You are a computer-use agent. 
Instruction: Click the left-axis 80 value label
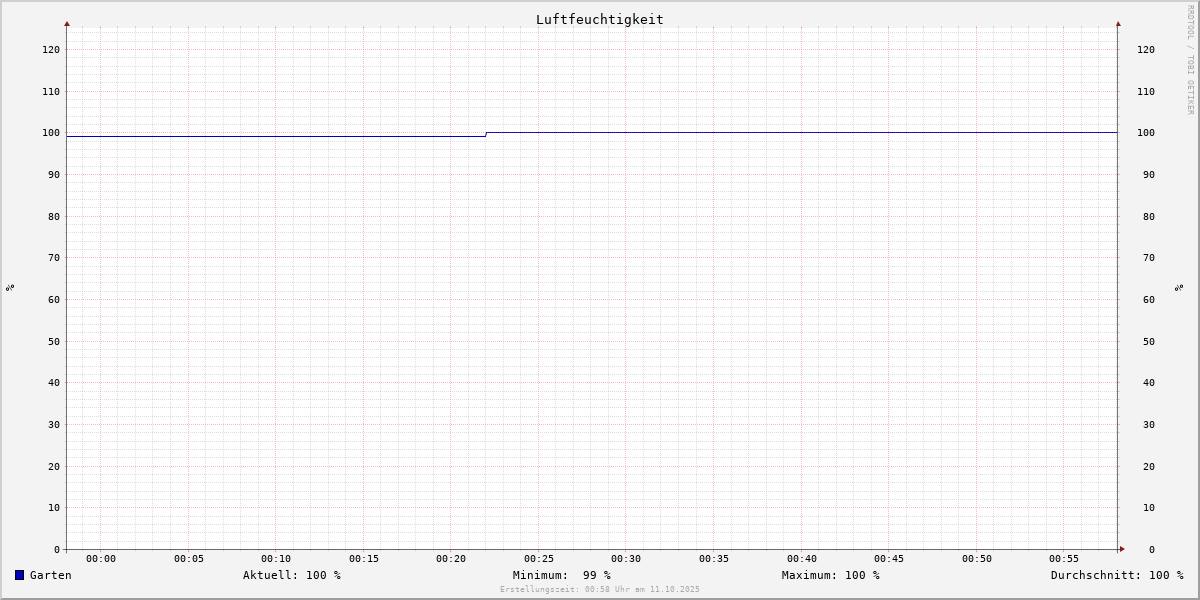[54, 216]
